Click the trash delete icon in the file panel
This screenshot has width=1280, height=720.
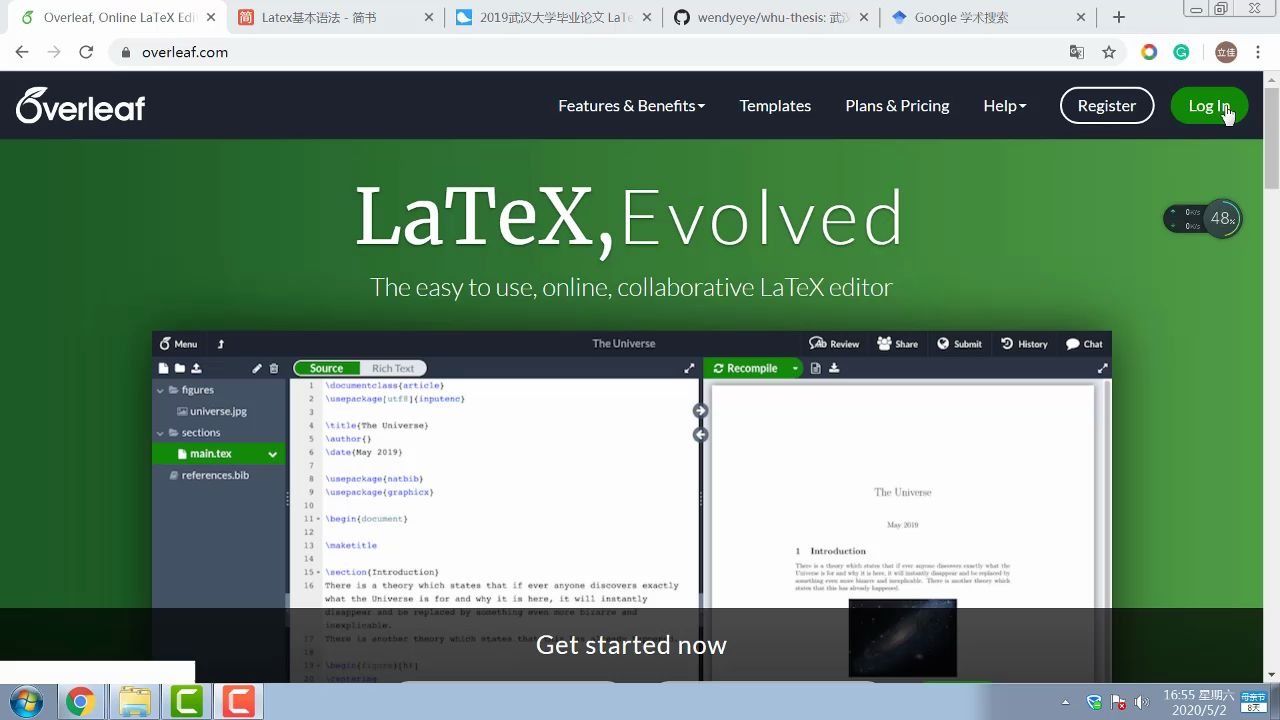274,368
